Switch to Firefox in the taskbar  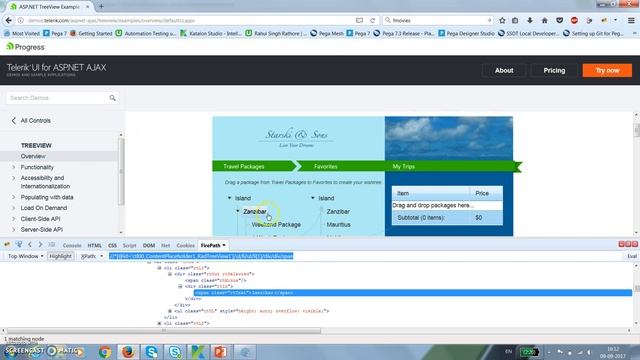point(128,352)
